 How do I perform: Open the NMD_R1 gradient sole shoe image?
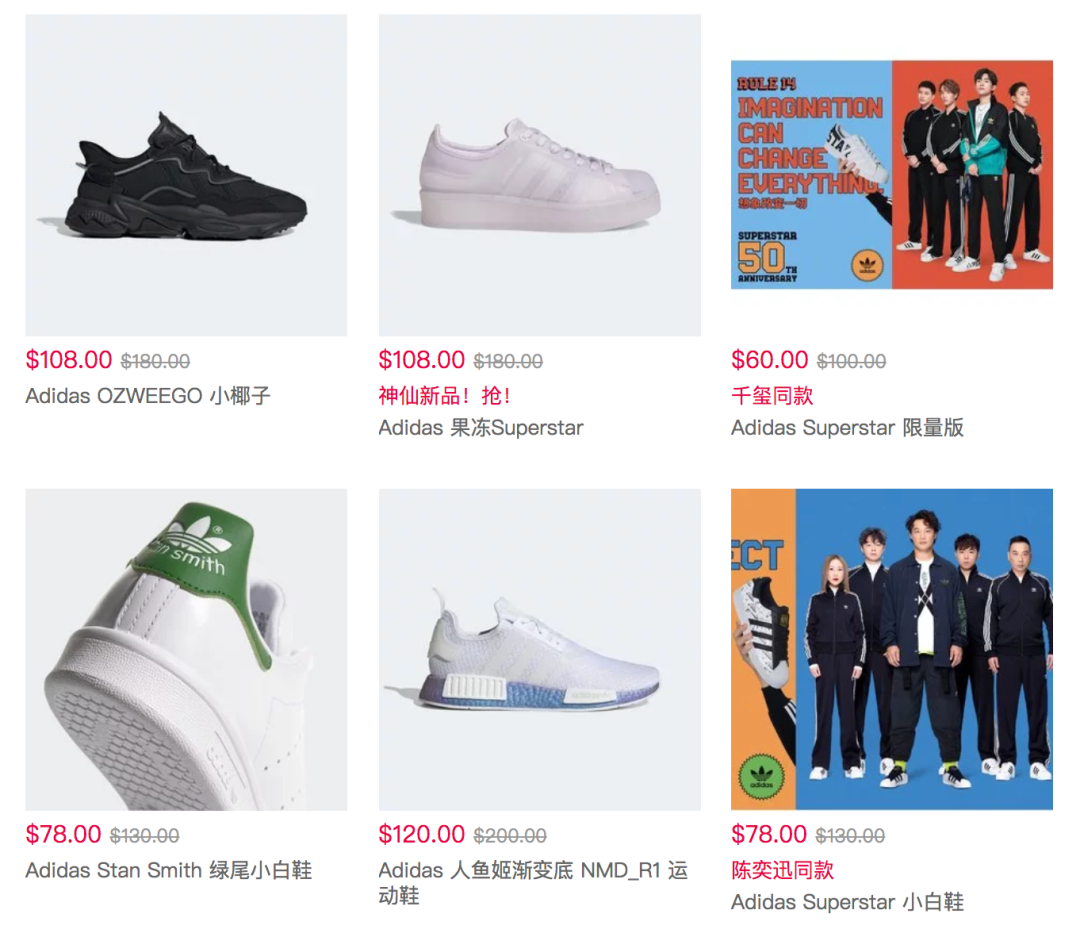[x=539, y=649]
